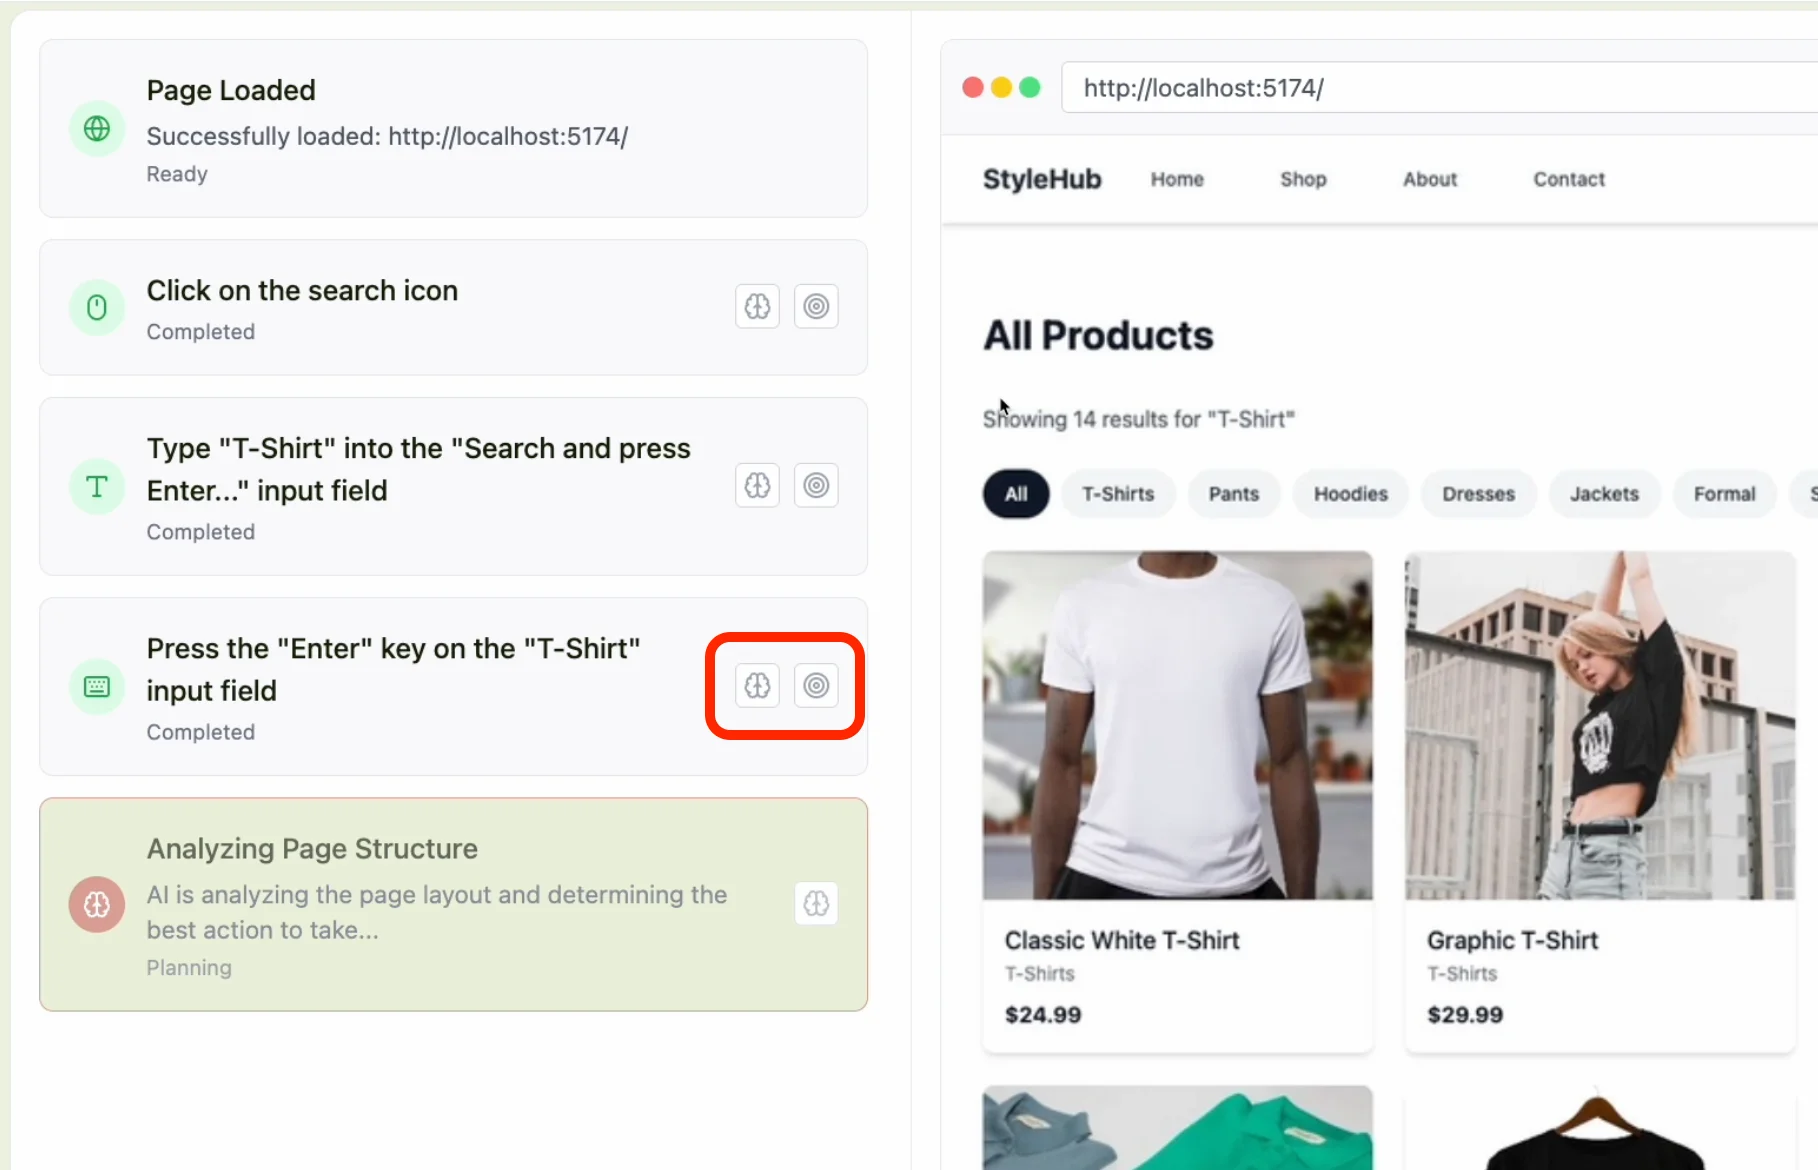Click target icon on Type "T-Shirt" step

click(816, 486)
